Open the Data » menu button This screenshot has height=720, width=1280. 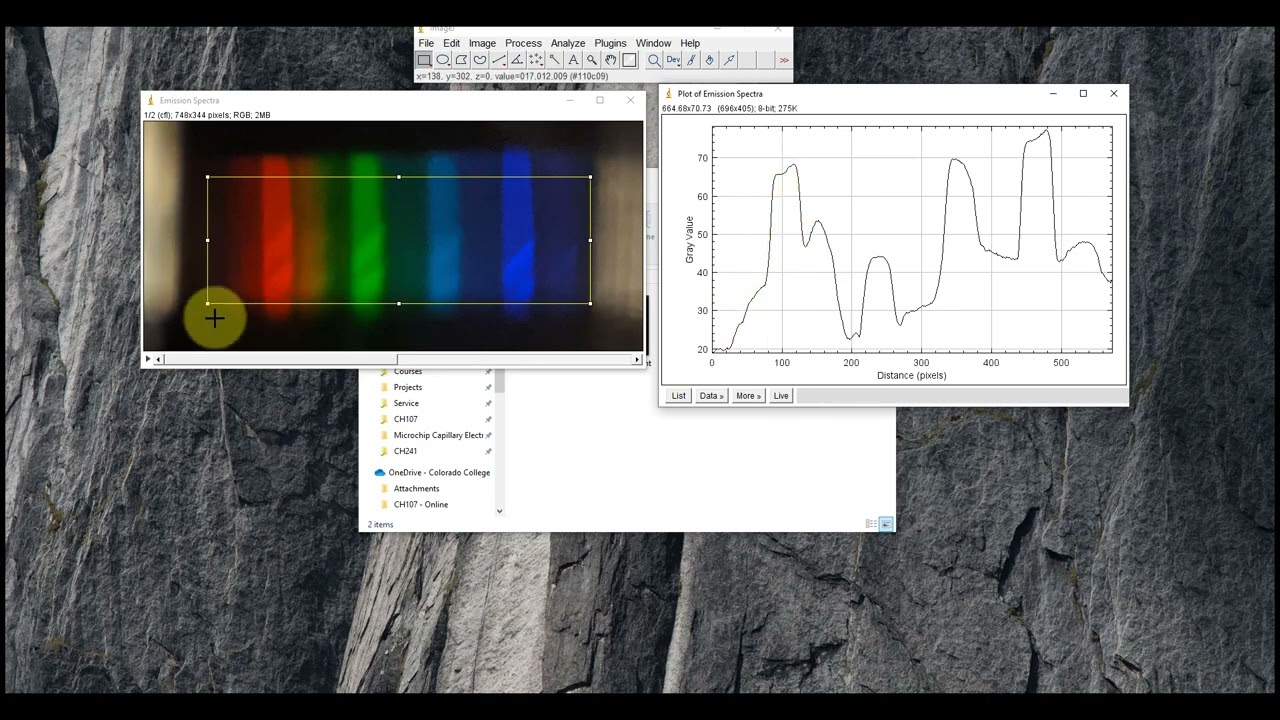(711, 396)
